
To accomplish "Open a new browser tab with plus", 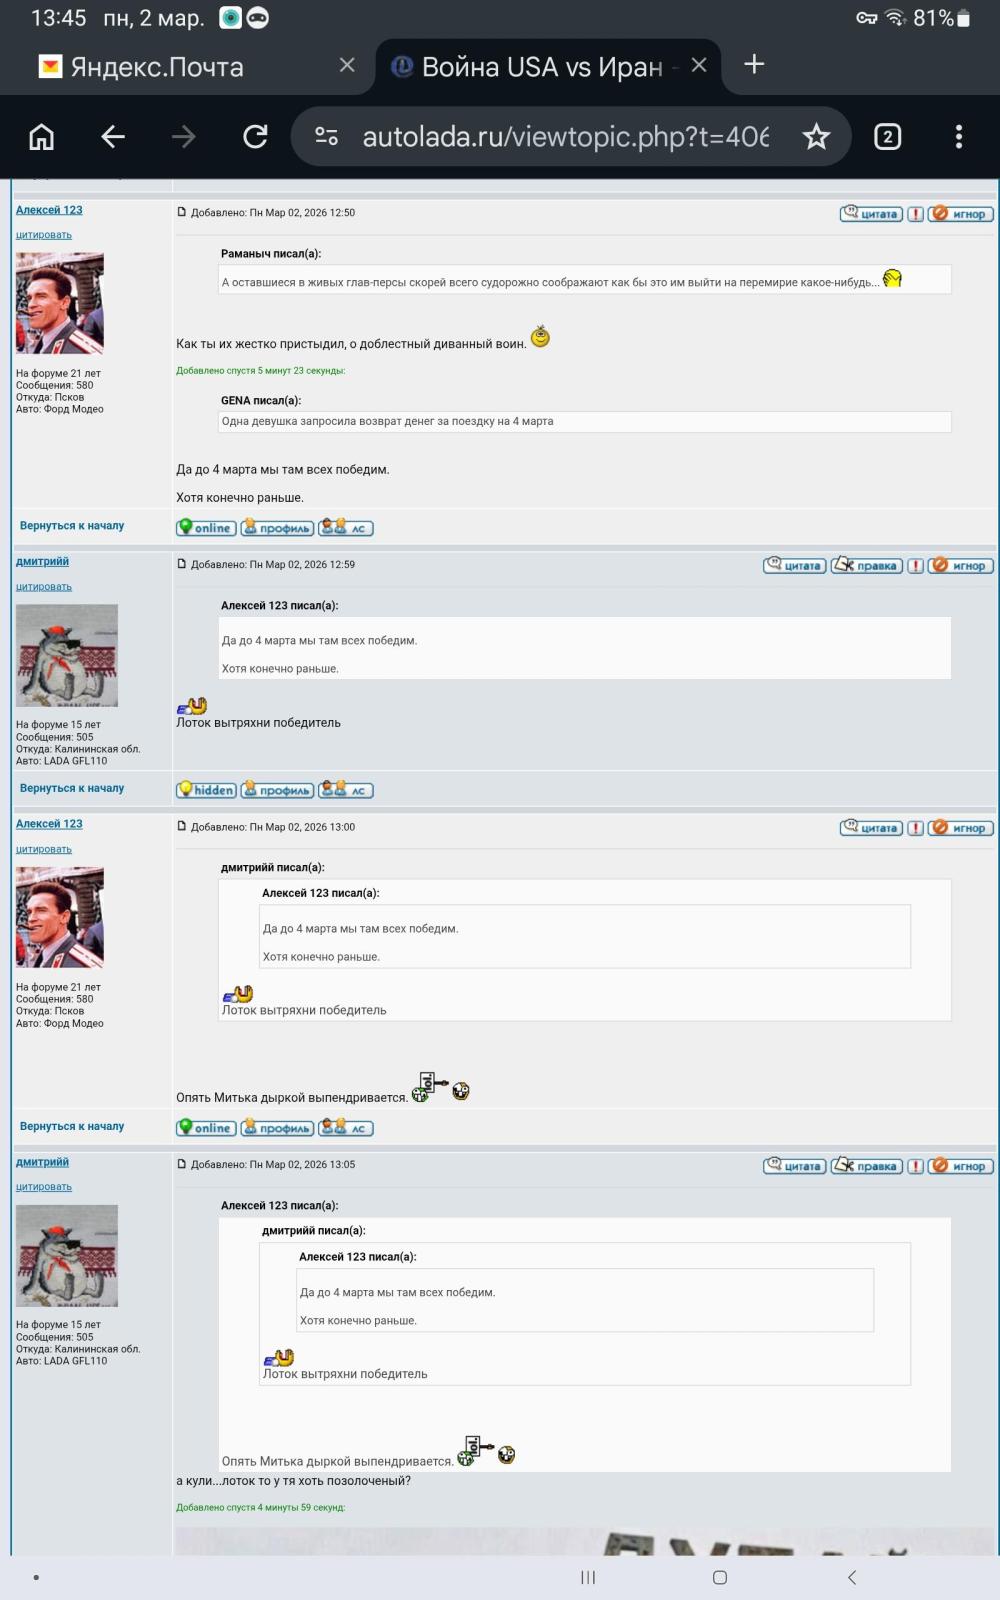I will pyautogui.click(x=754, y=65).
